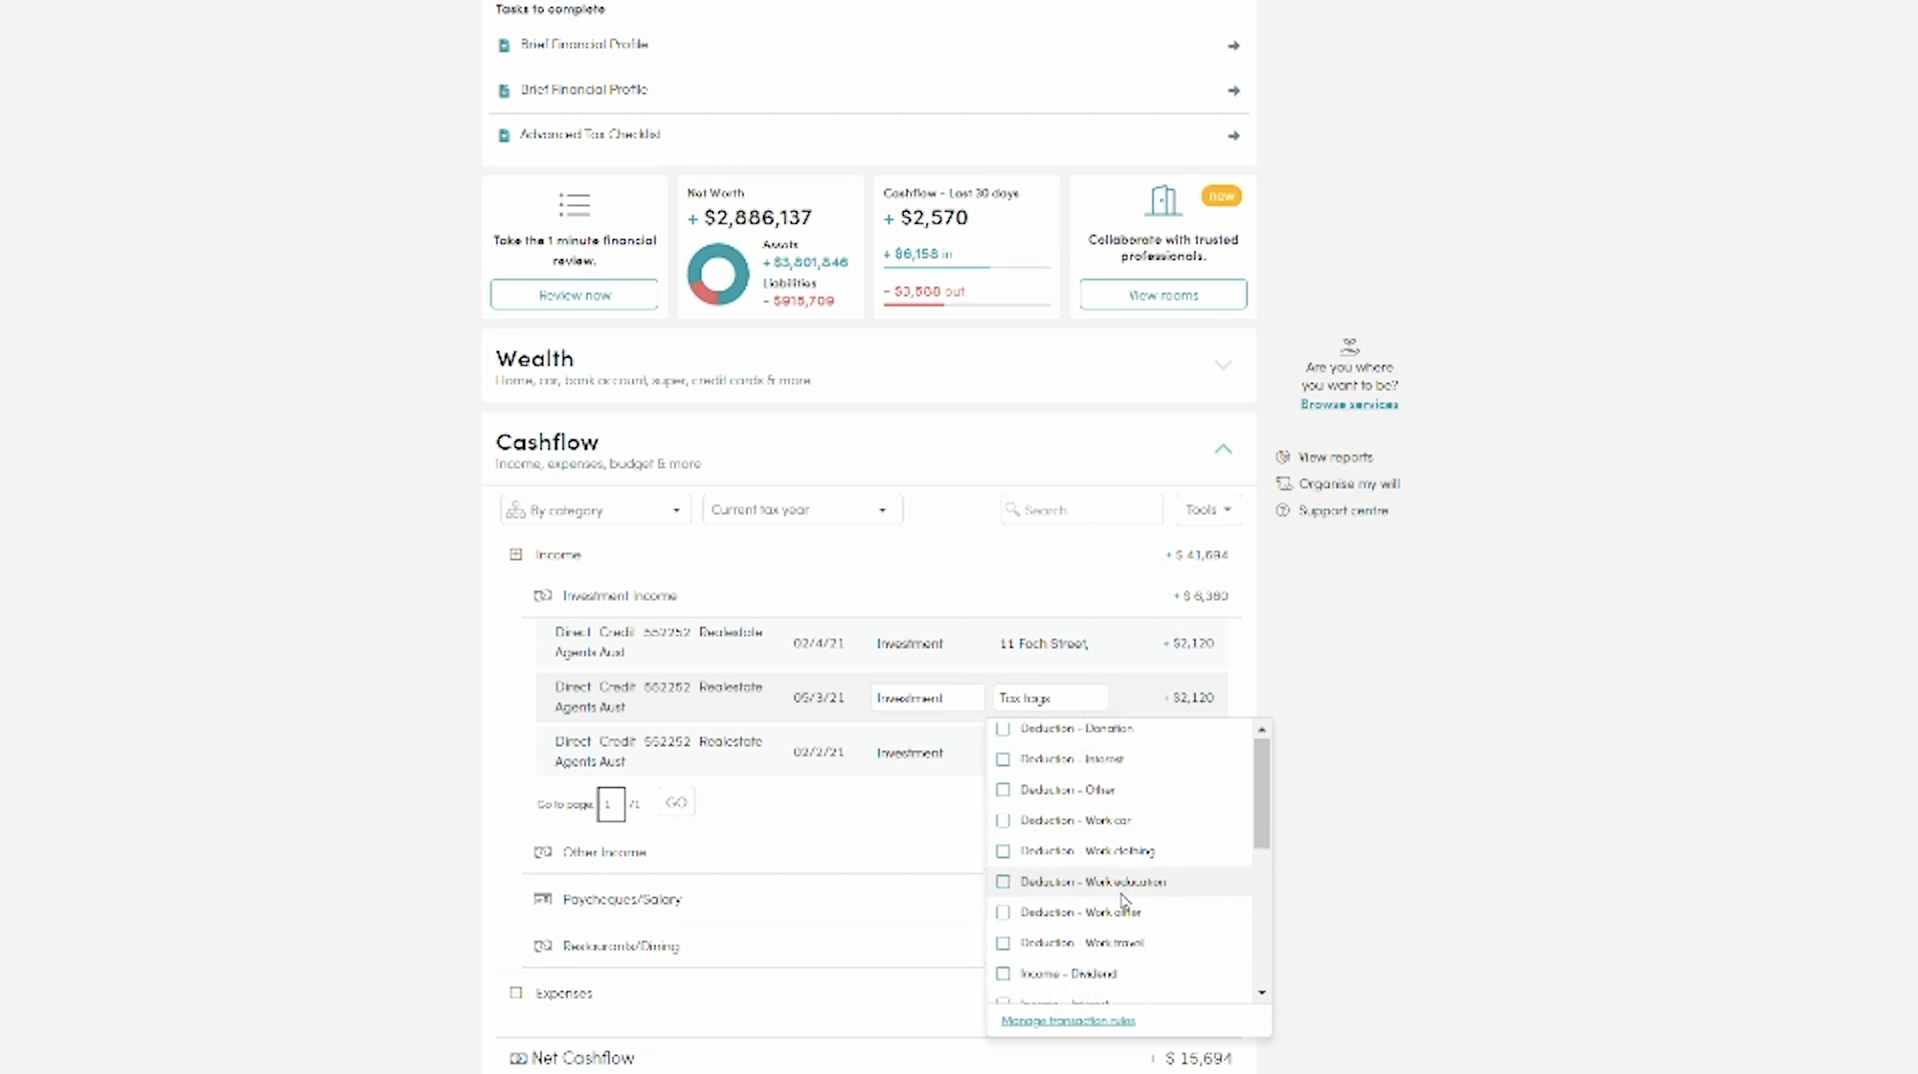Click the GO page button
1918x1074 pixels.
click(x=676, y=803)
